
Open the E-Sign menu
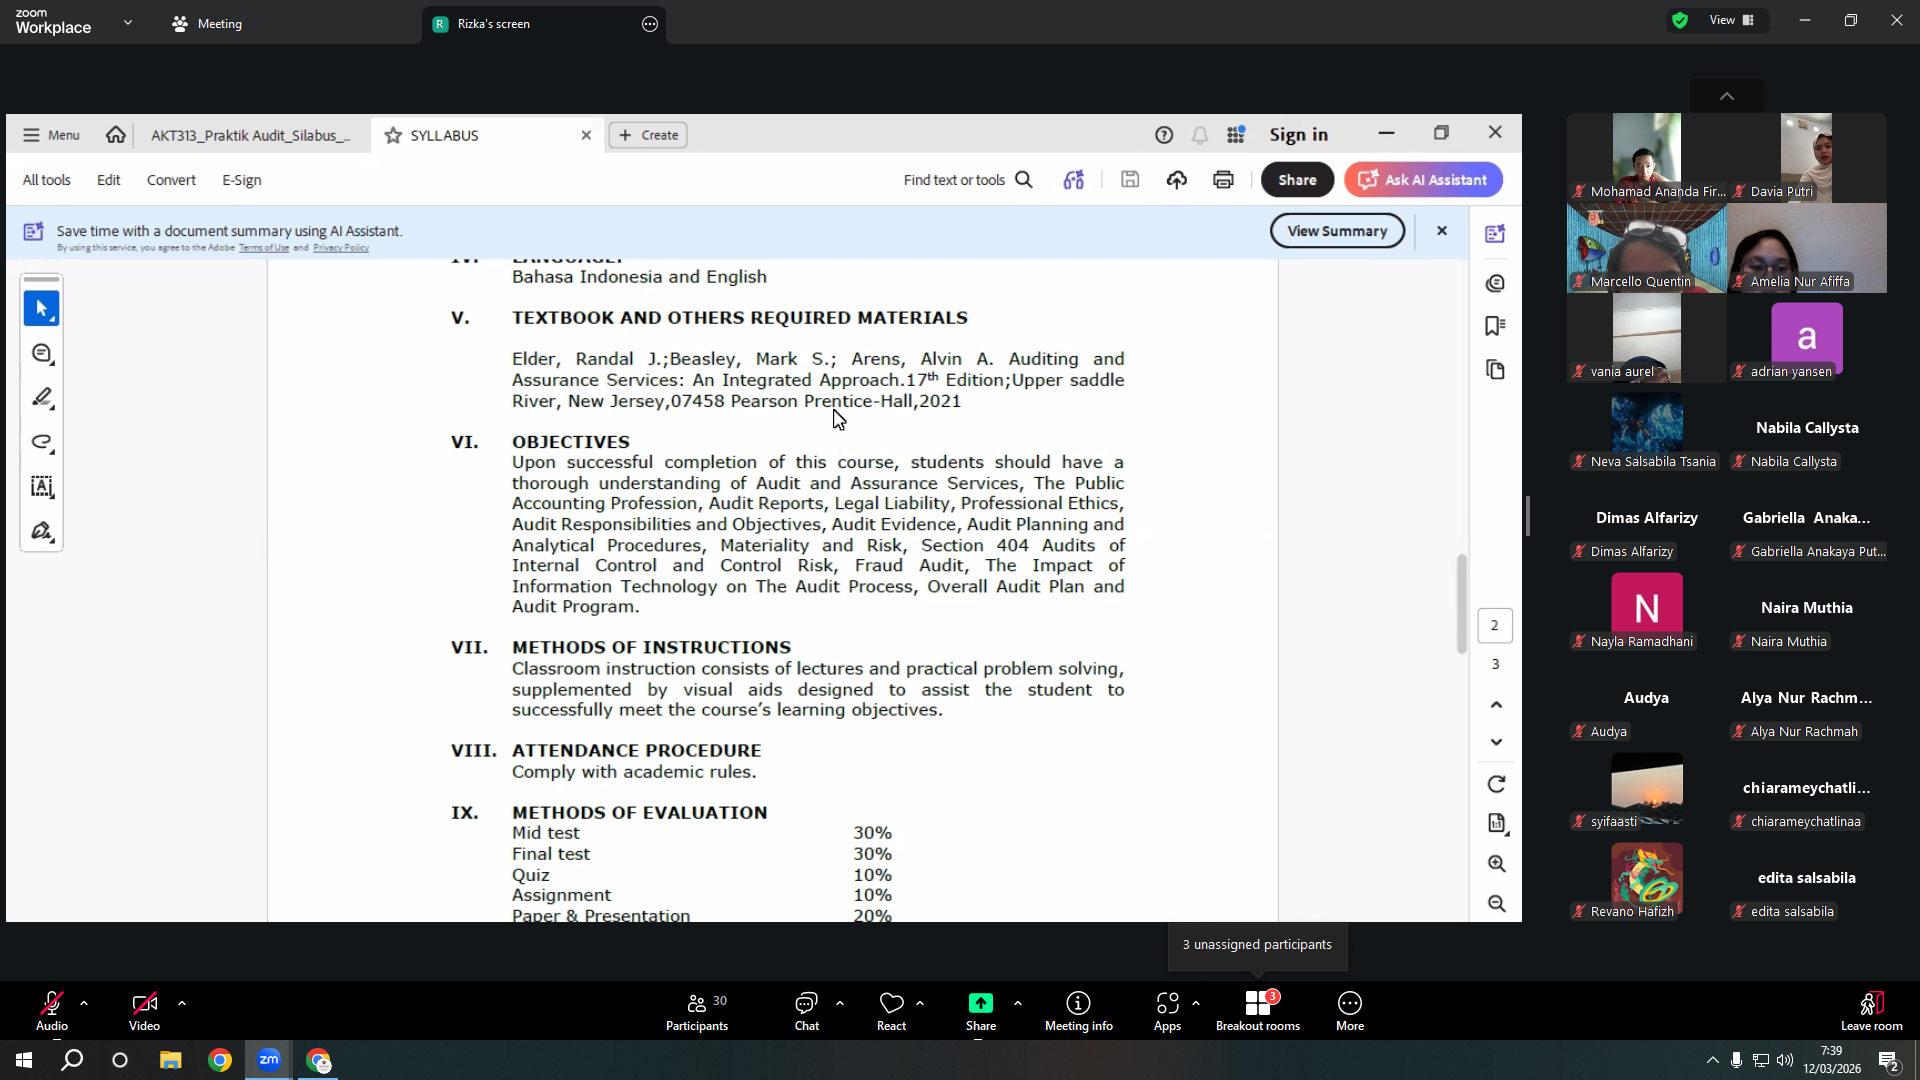(241, 180)
